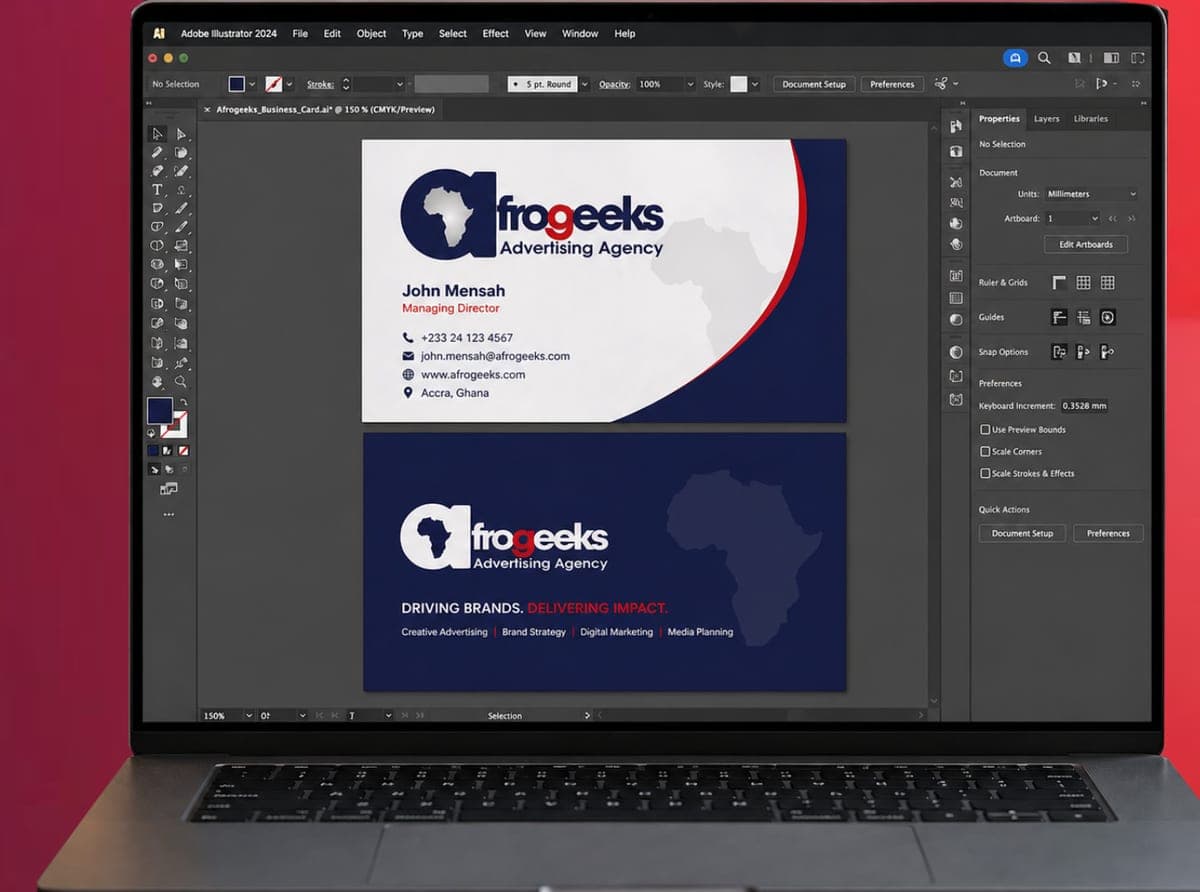Toggle the first Snap Options icon
This screenshot has width=1200, height=892.
1059,352
